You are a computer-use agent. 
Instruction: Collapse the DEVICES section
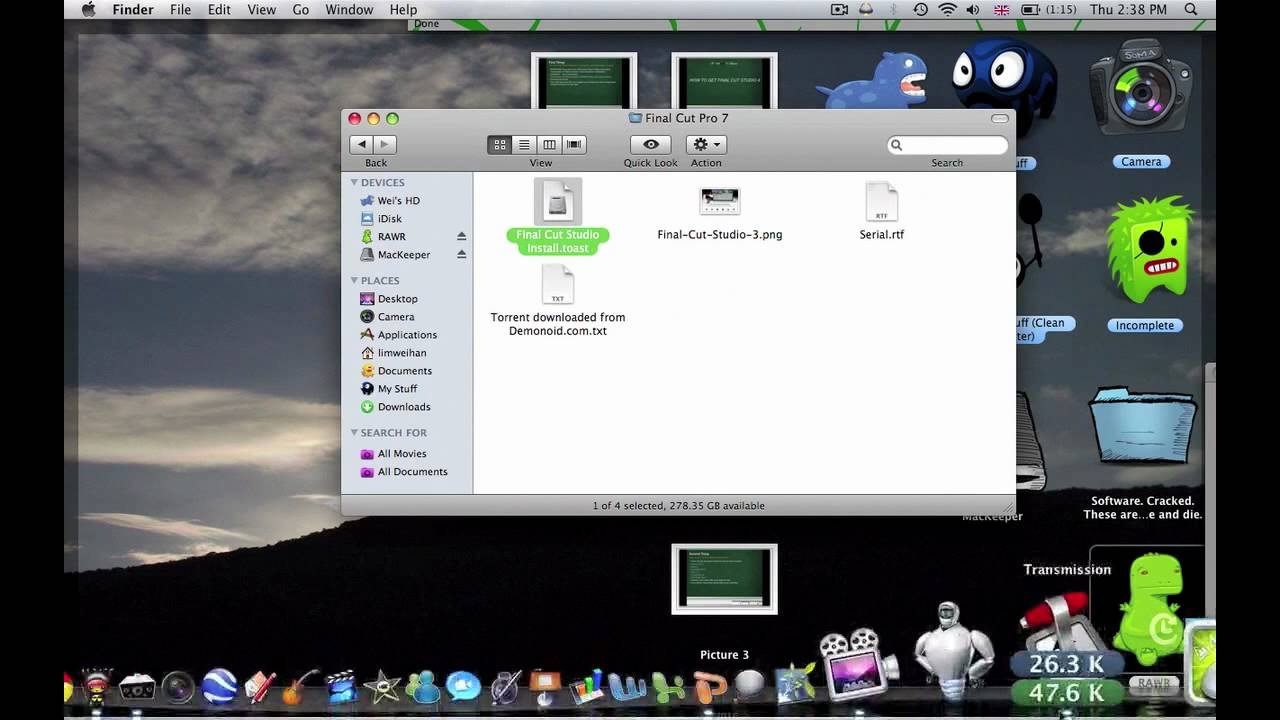[354, 183]
